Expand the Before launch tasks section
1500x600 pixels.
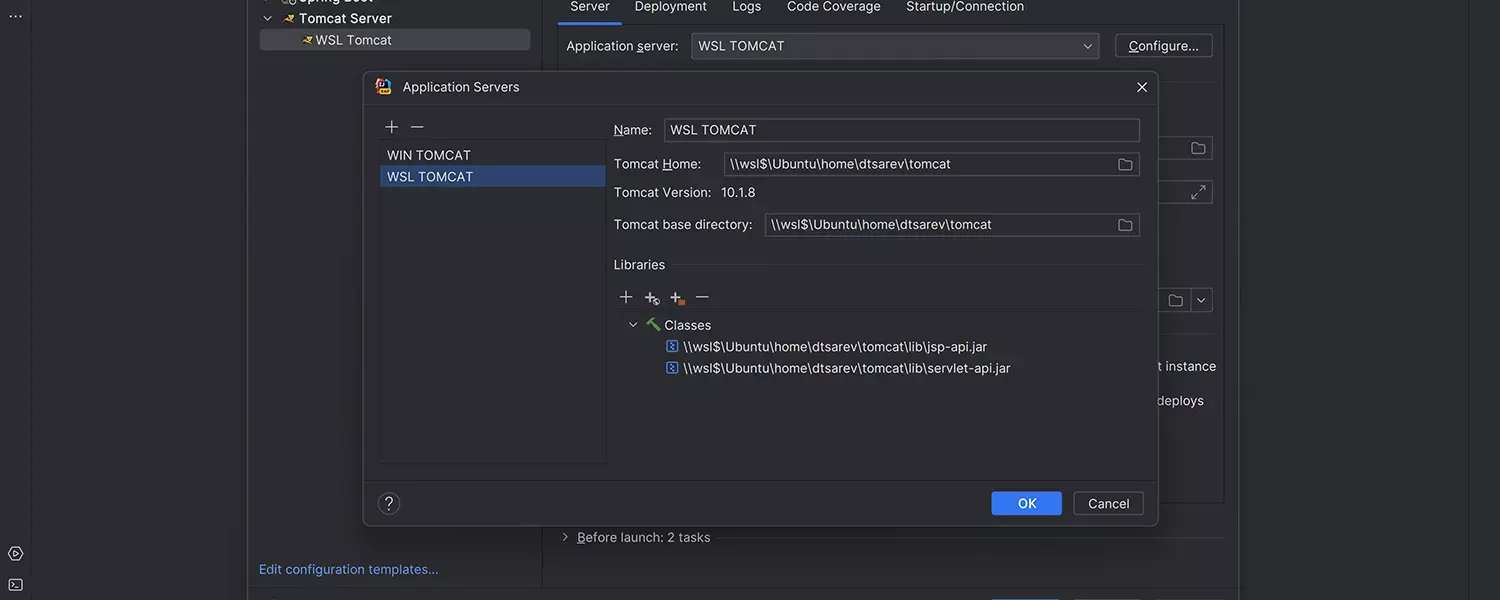coord(565,538)
